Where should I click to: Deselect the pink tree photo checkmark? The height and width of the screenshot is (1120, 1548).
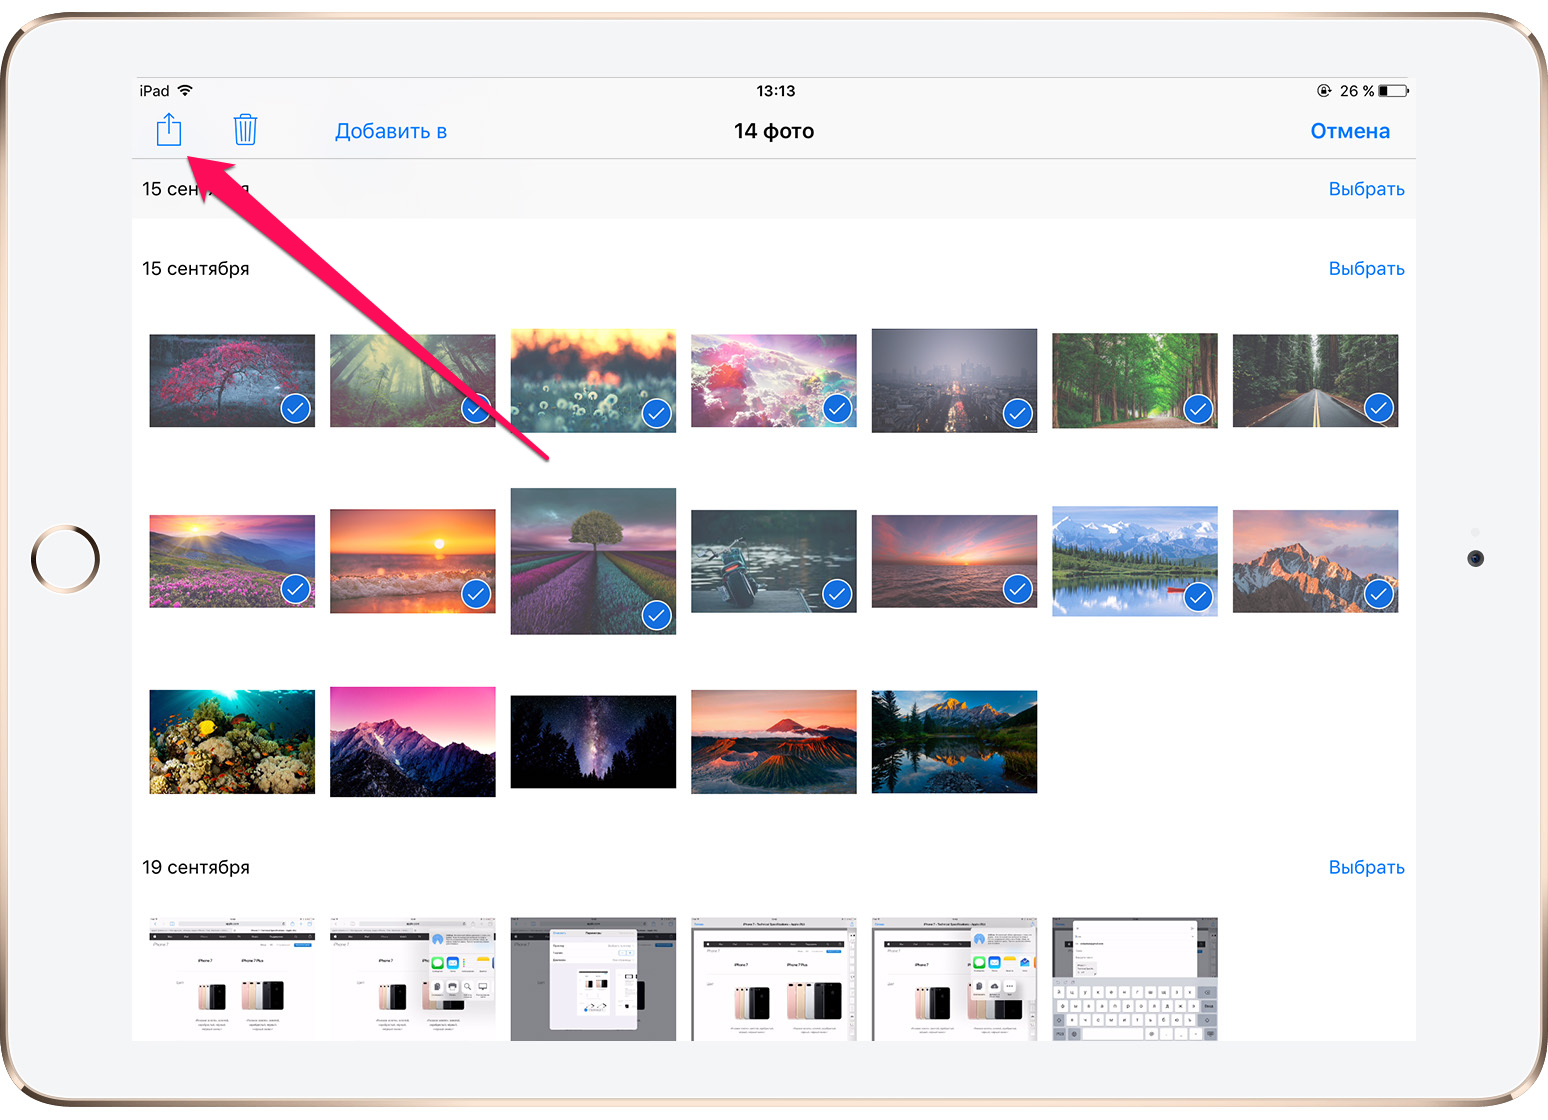point(296,408)
